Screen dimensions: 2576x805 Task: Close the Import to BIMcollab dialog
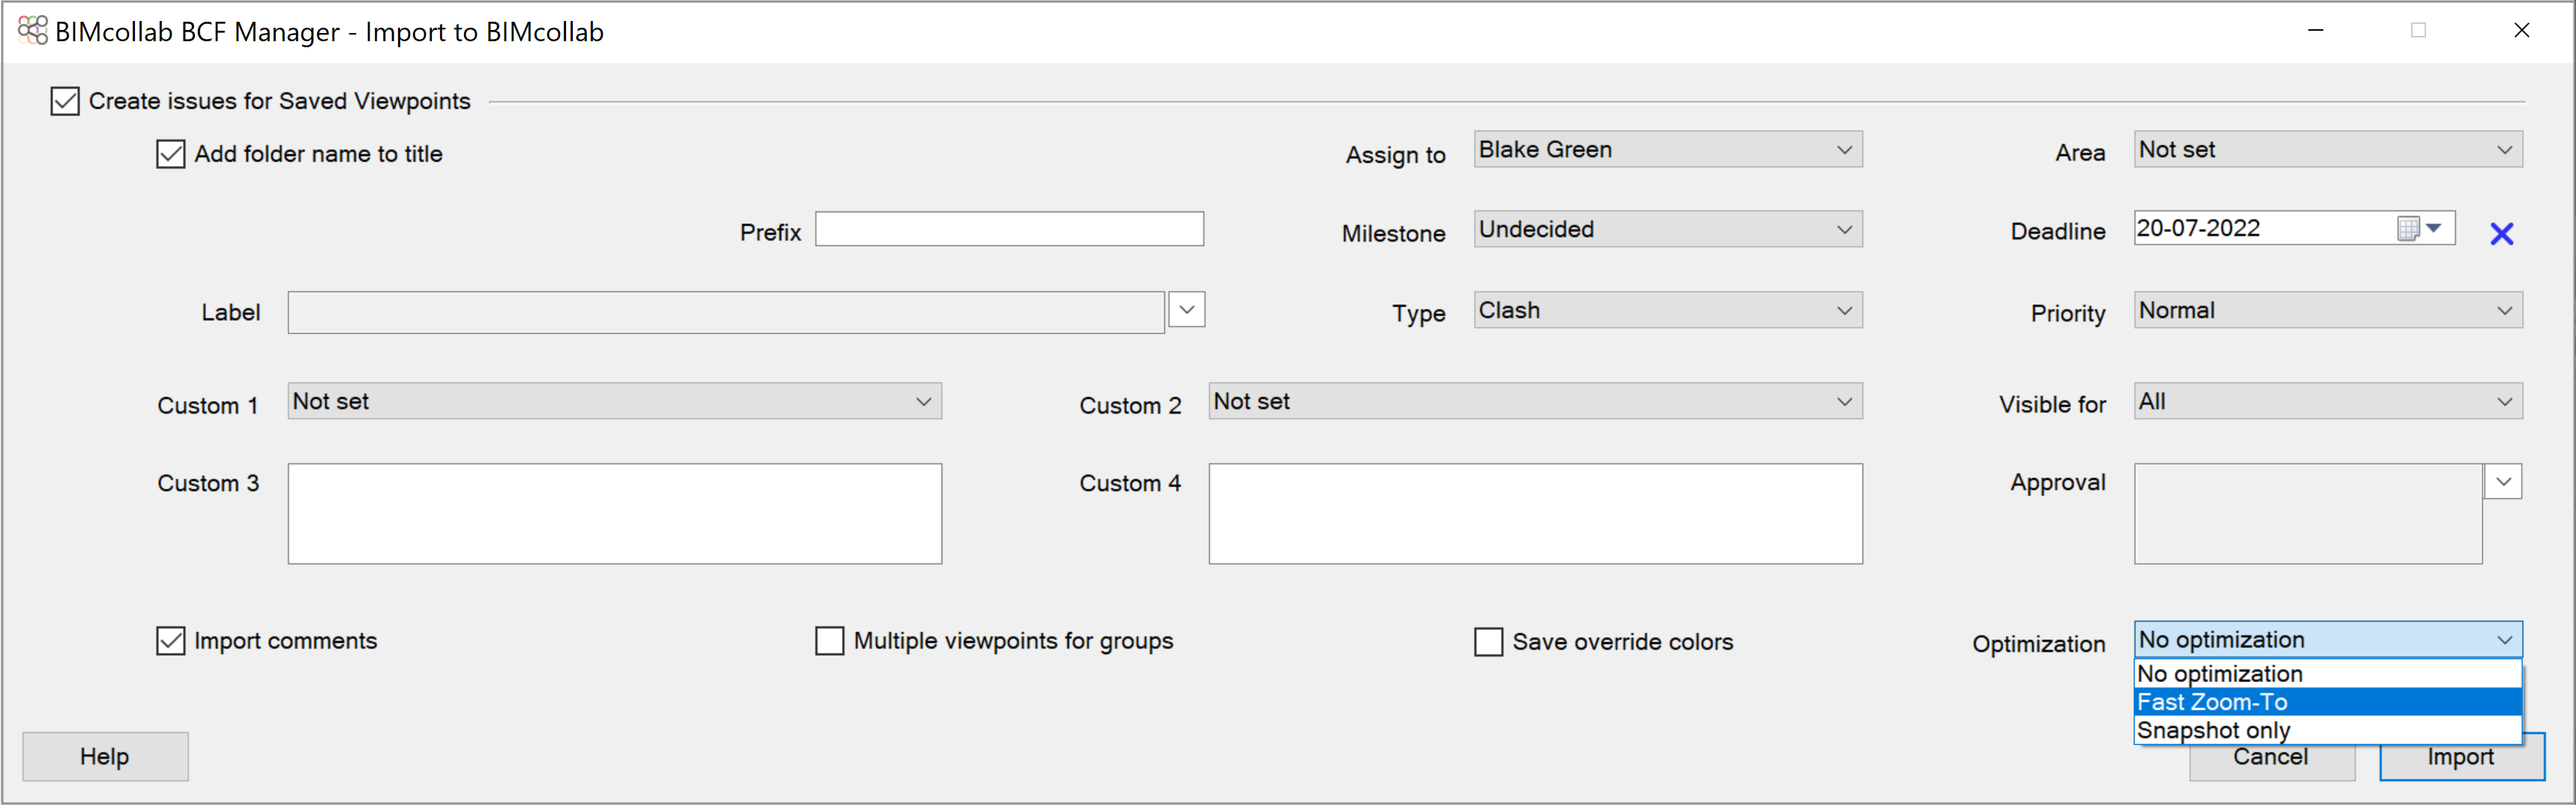pyautogui.click(x=2521, y=31)
